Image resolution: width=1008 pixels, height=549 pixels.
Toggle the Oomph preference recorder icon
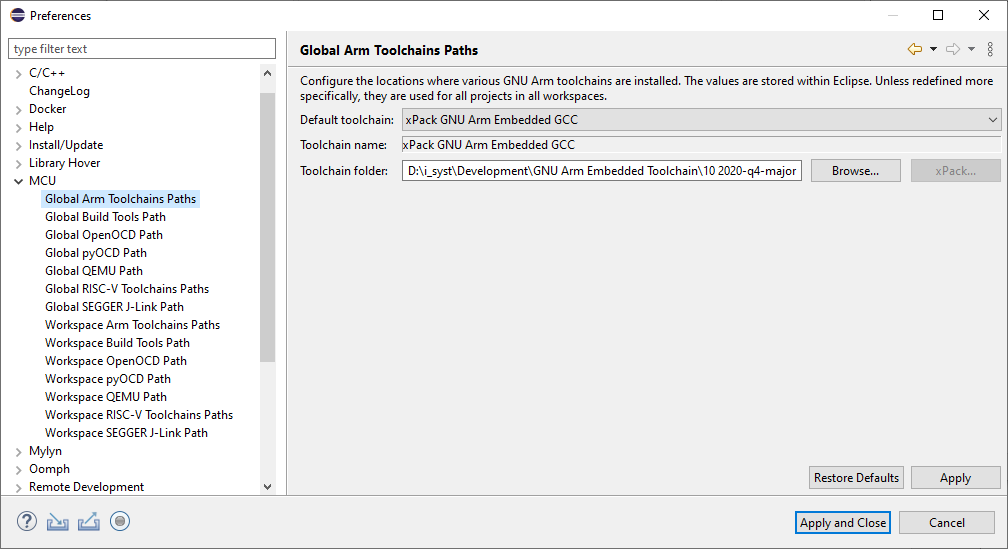tap(120, 521)
